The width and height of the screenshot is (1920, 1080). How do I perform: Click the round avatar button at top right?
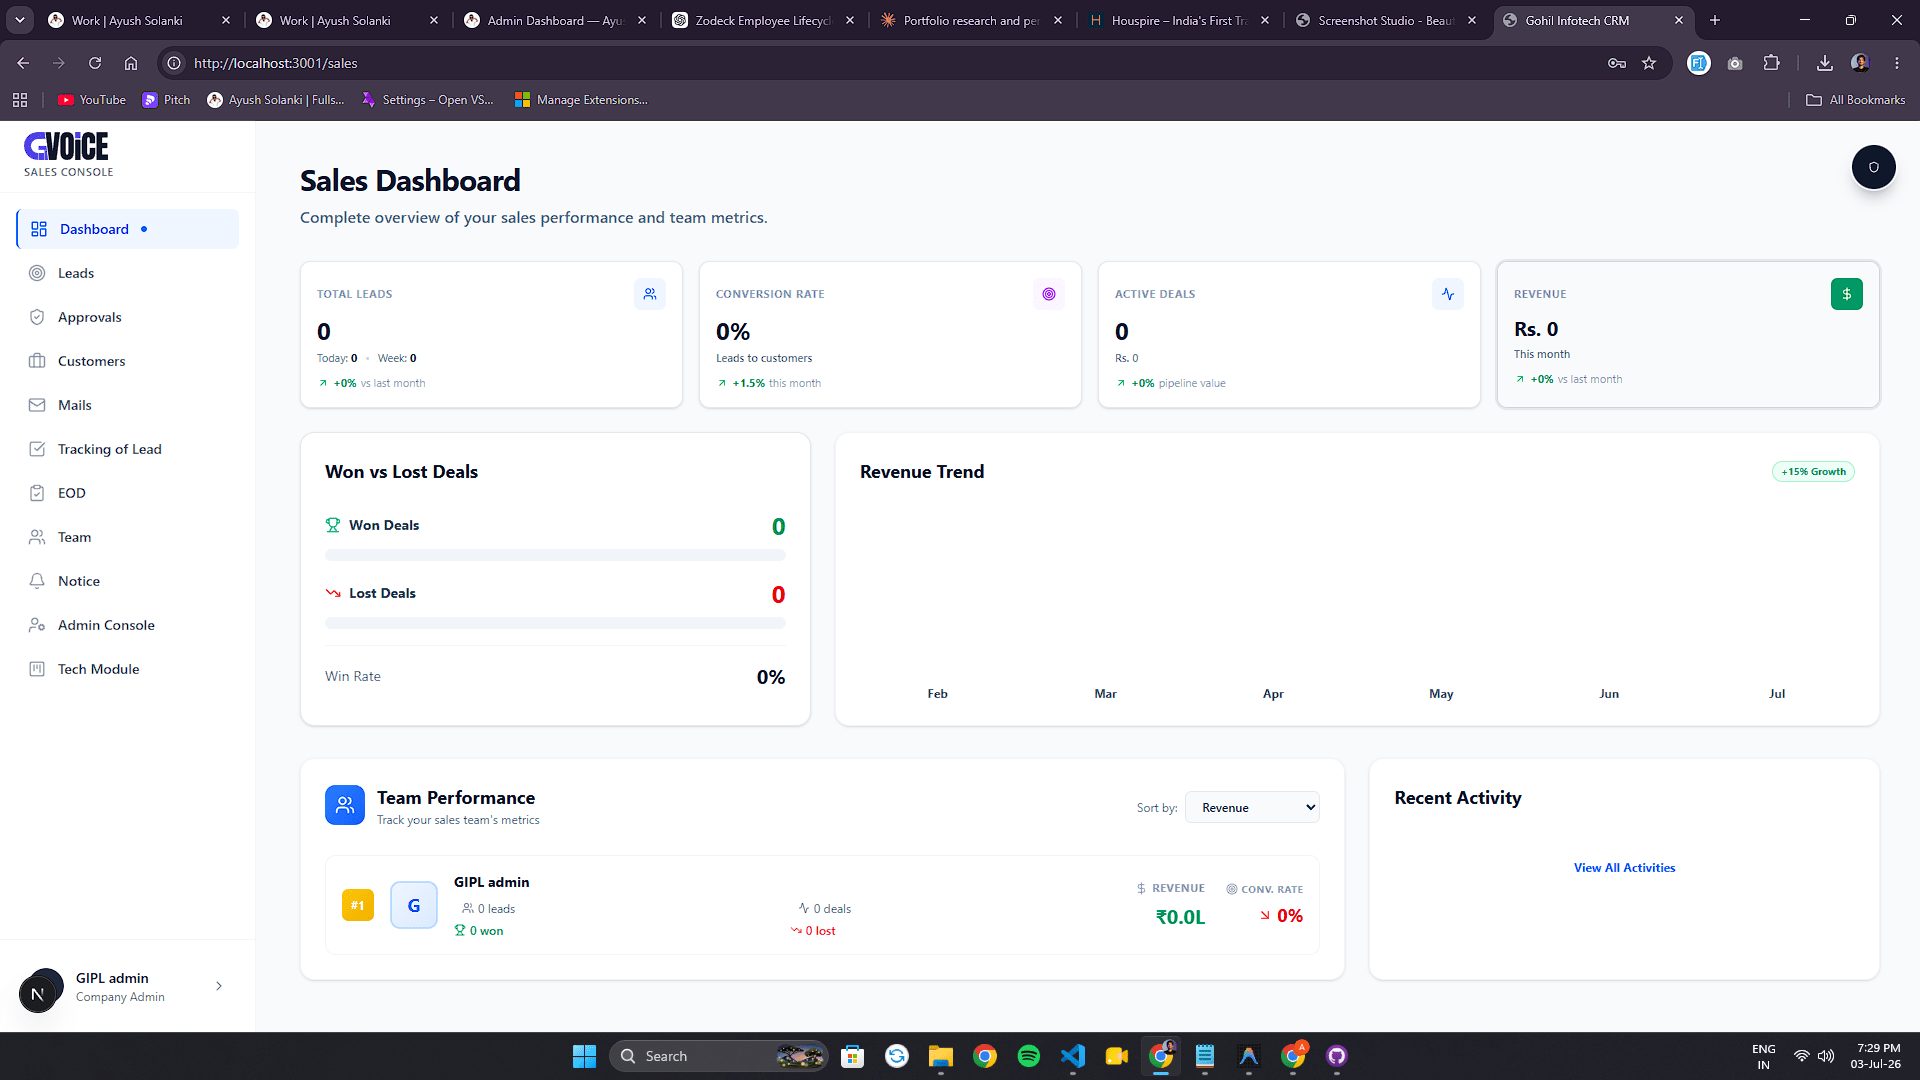[x=1874, y=167]
